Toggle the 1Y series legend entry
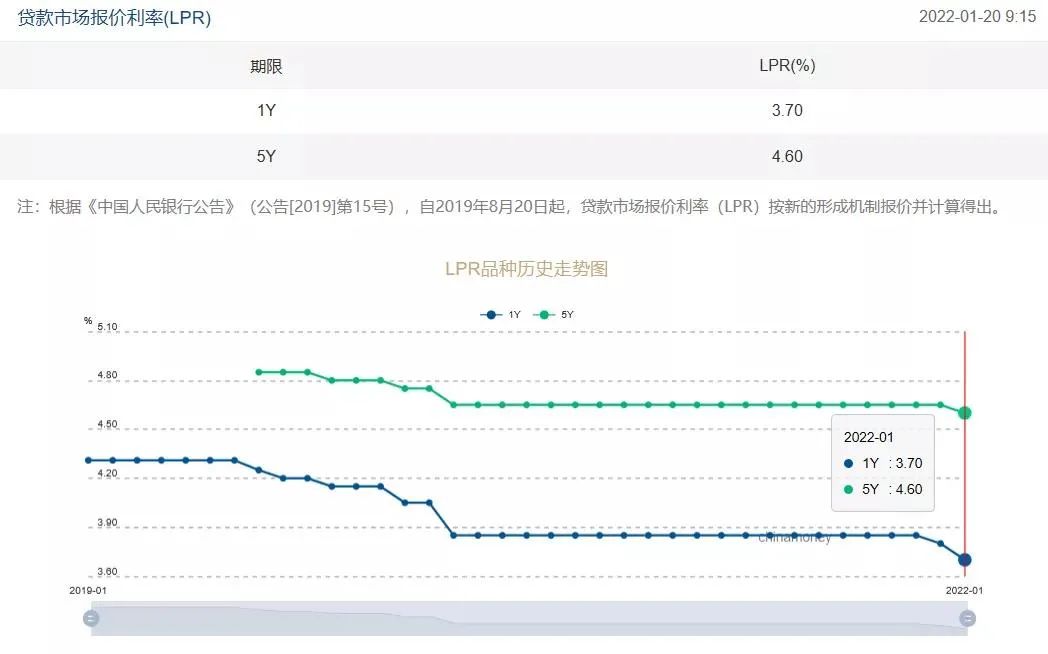The width and height of the screenshot is (1048, 654). pyautogui.click(x=501, y=315)
